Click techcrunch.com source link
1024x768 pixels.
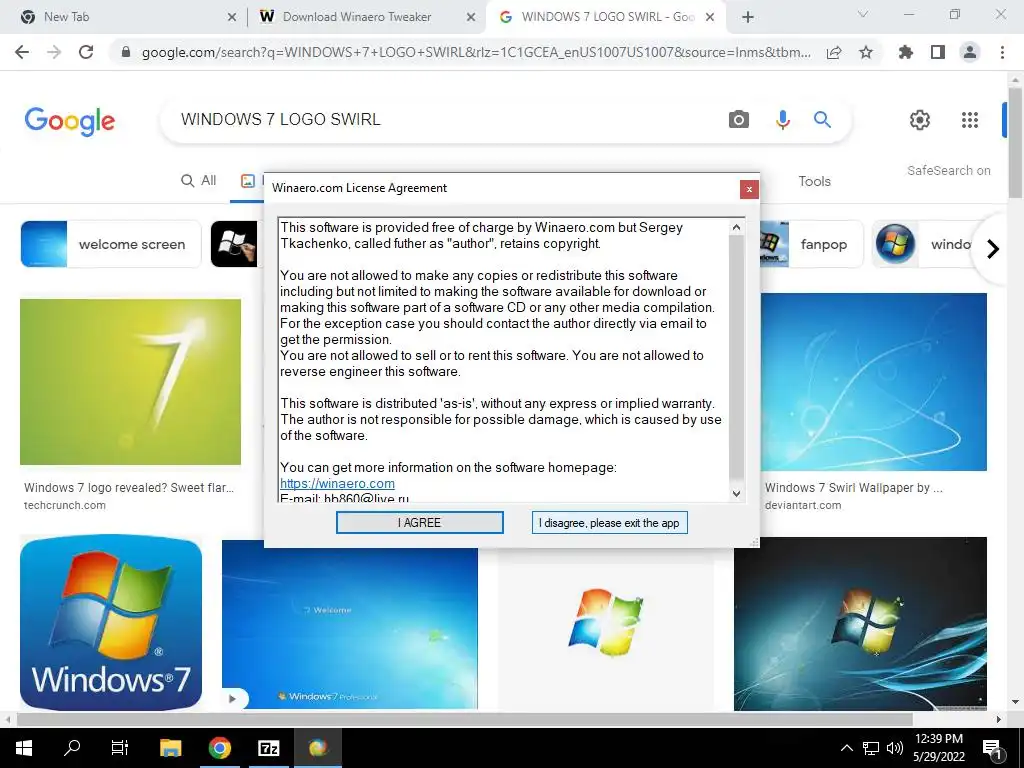pyautogui.click(x=65, y=505)
